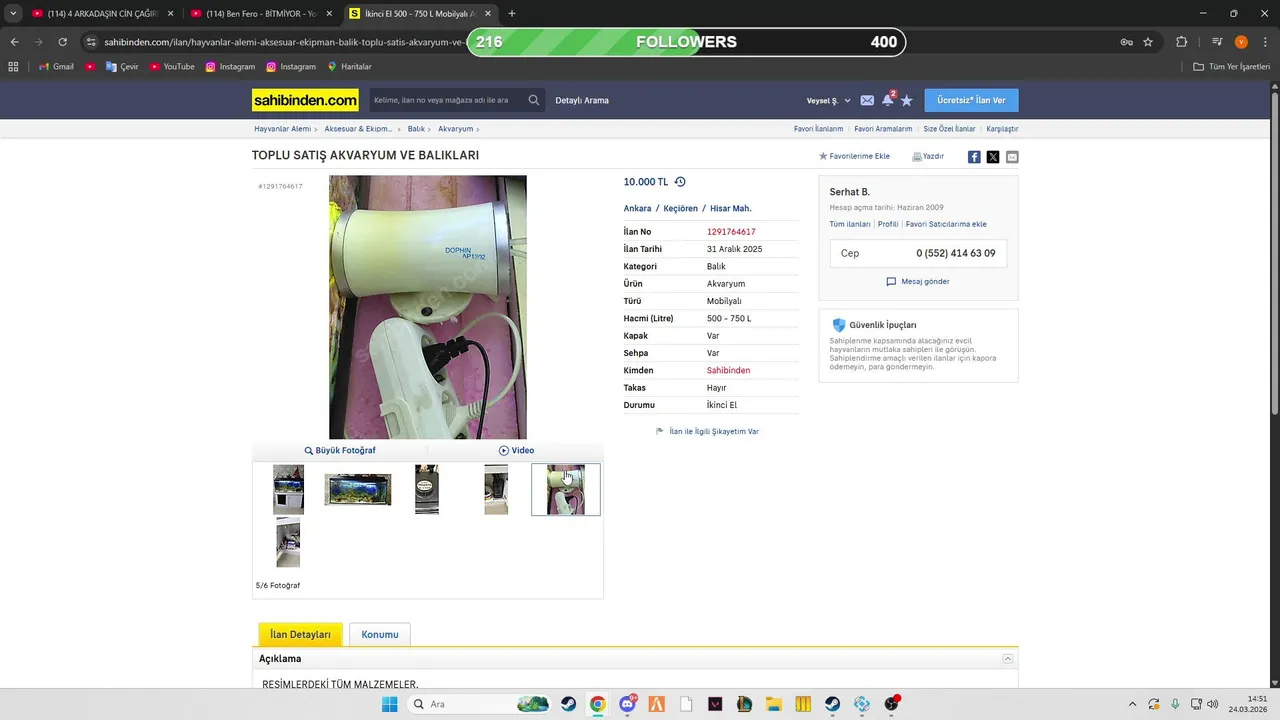Open Ankara location link
Image resolution: width=1280 pixels, height=720 pixels.
point(637,208)
